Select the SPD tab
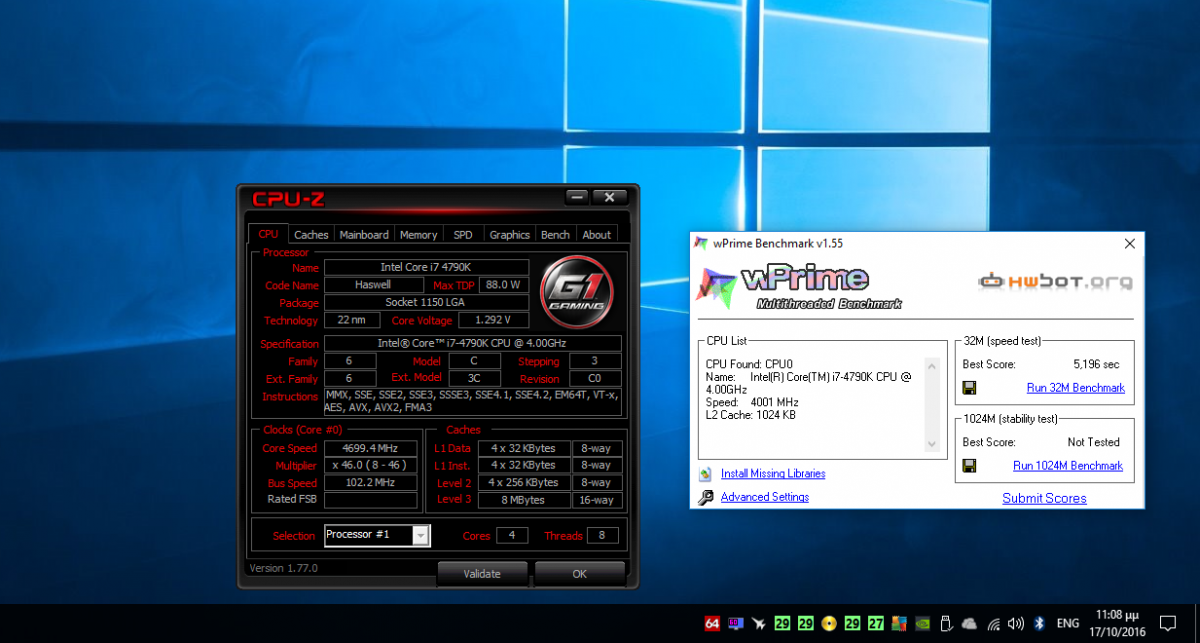This screenshot has height=643, width=1200. [x=463, y=234]
